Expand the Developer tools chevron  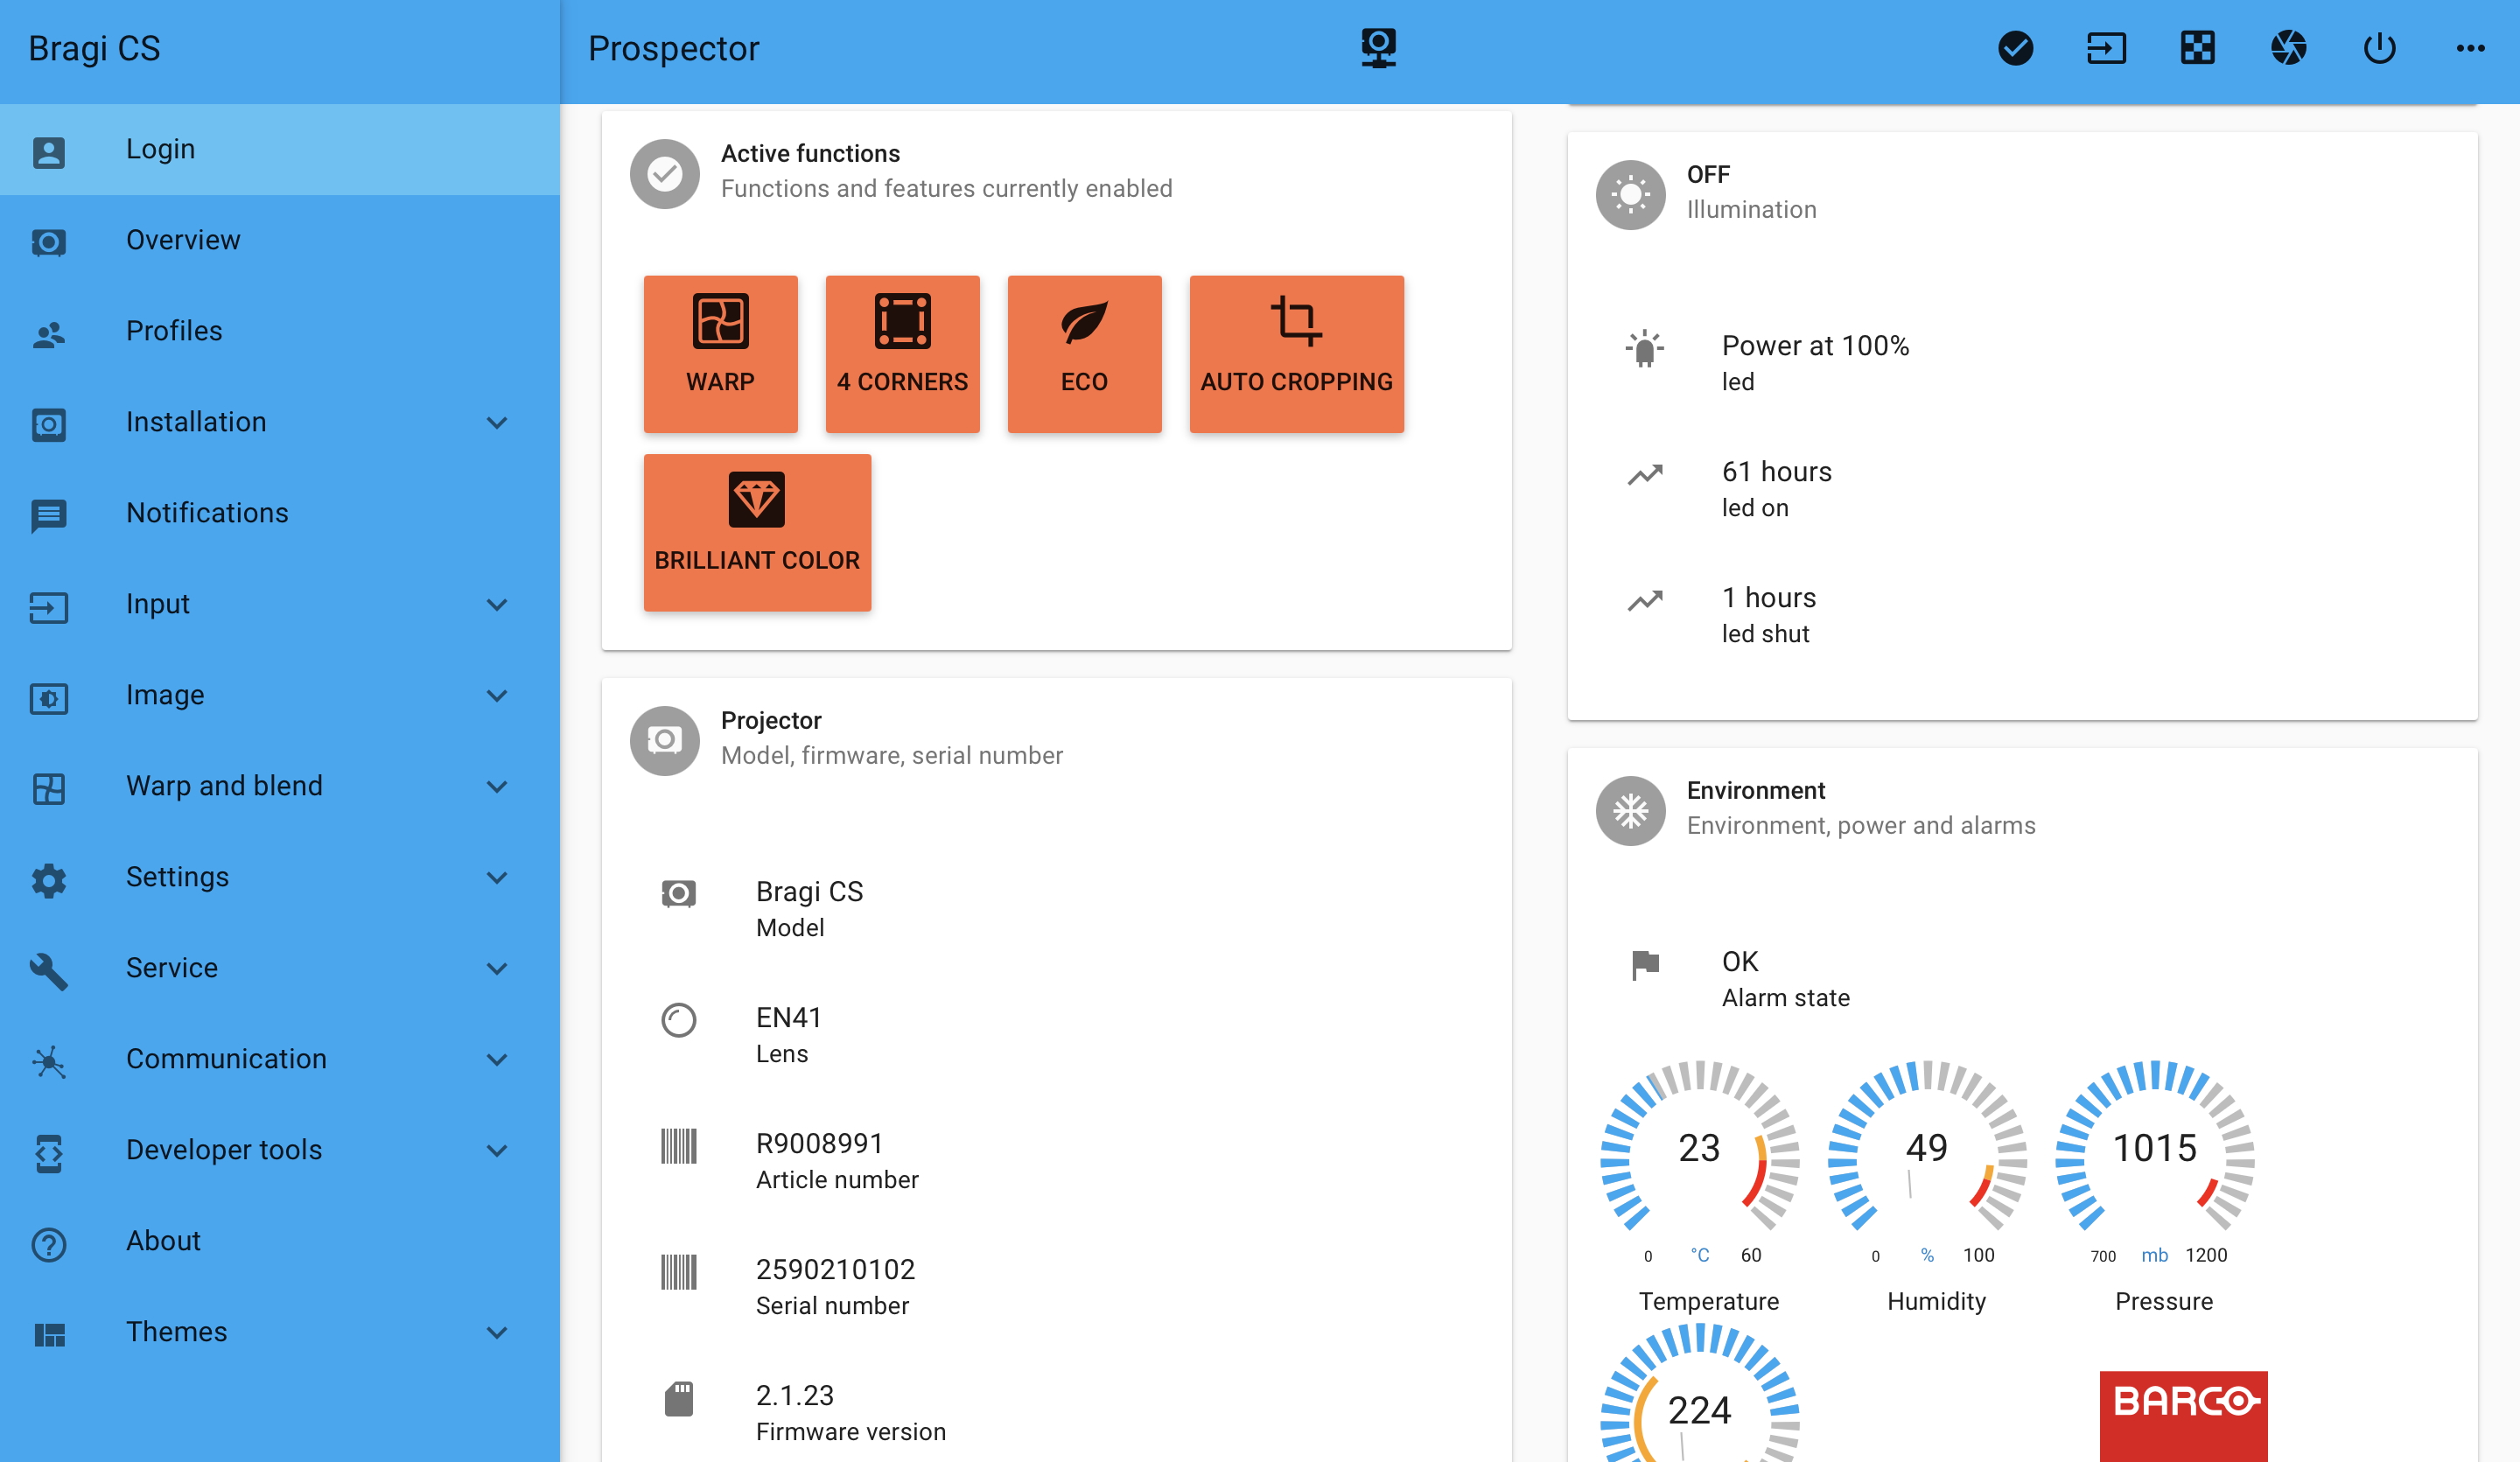(497, 1150)
